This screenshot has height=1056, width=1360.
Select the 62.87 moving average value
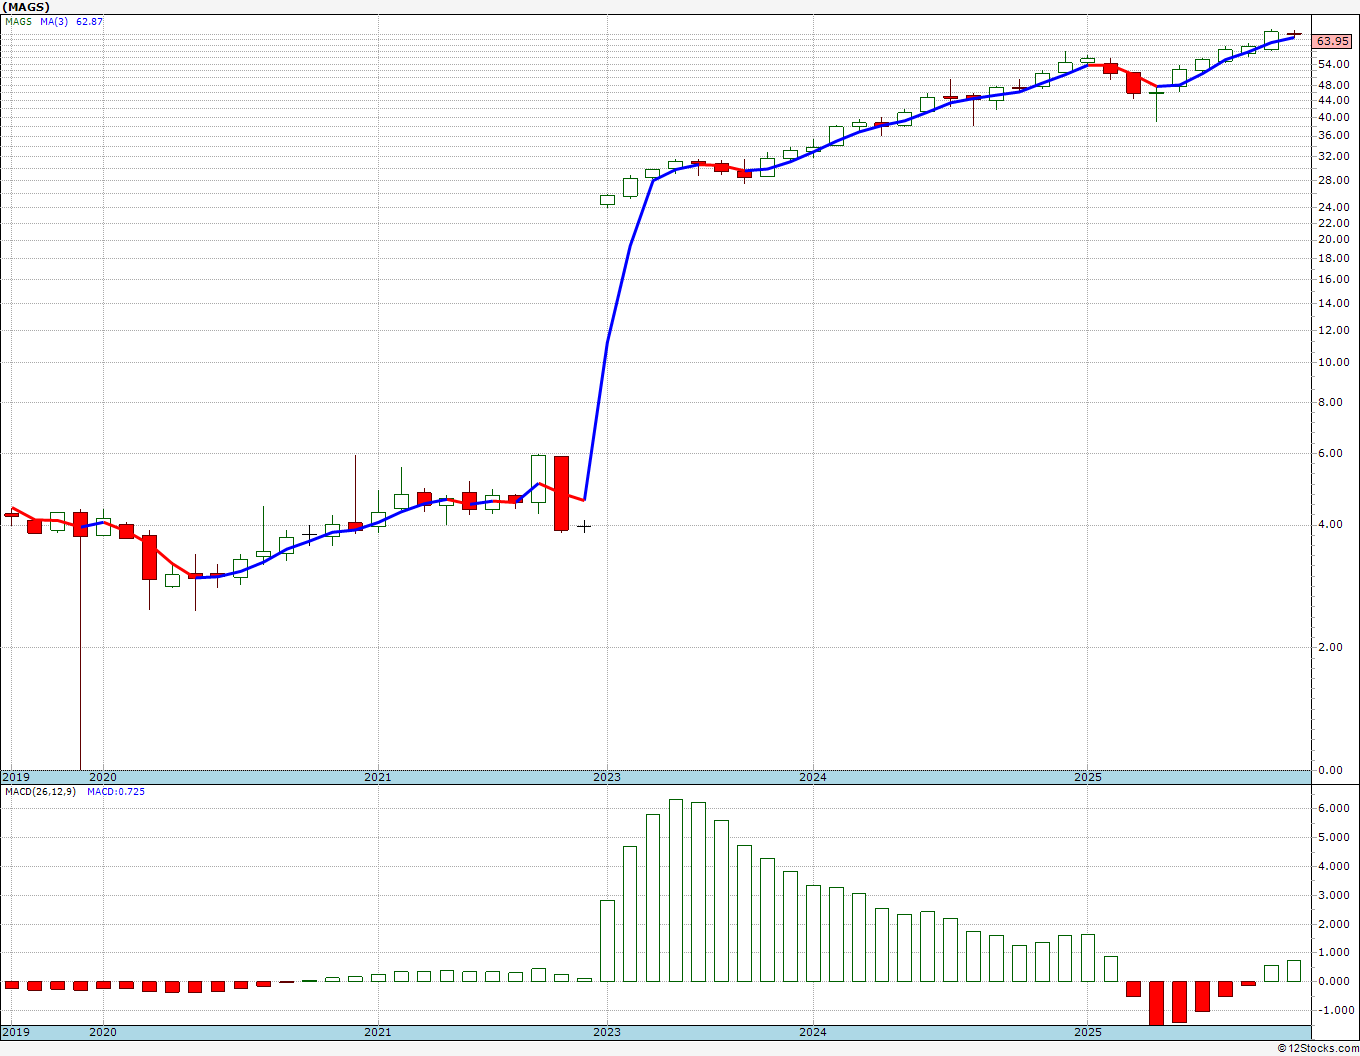click(90, 21)
